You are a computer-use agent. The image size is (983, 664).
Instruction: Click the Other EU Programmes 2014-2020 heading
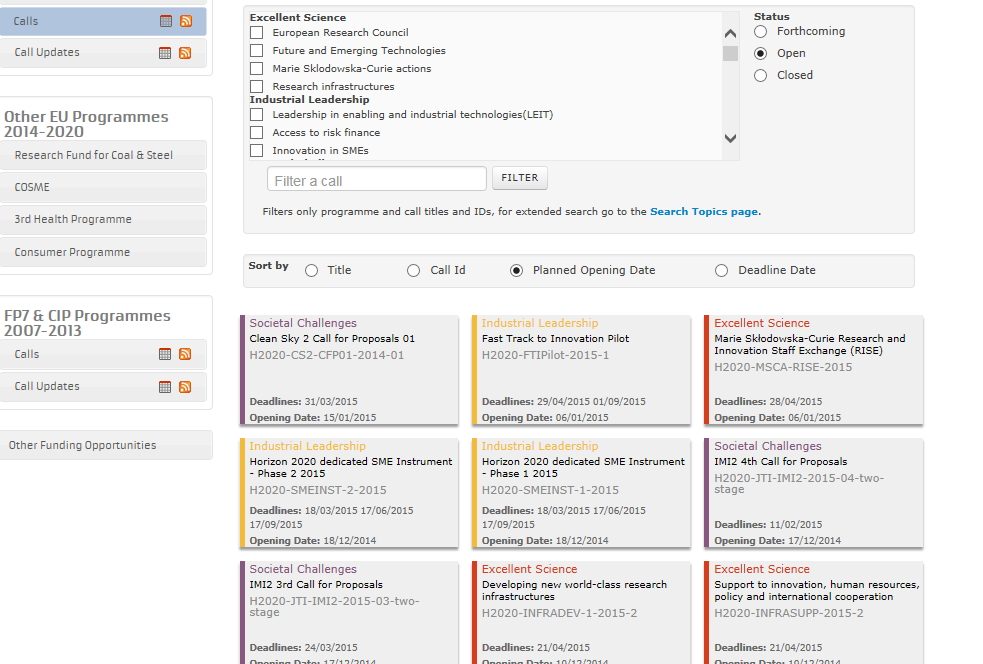[87, 124]
